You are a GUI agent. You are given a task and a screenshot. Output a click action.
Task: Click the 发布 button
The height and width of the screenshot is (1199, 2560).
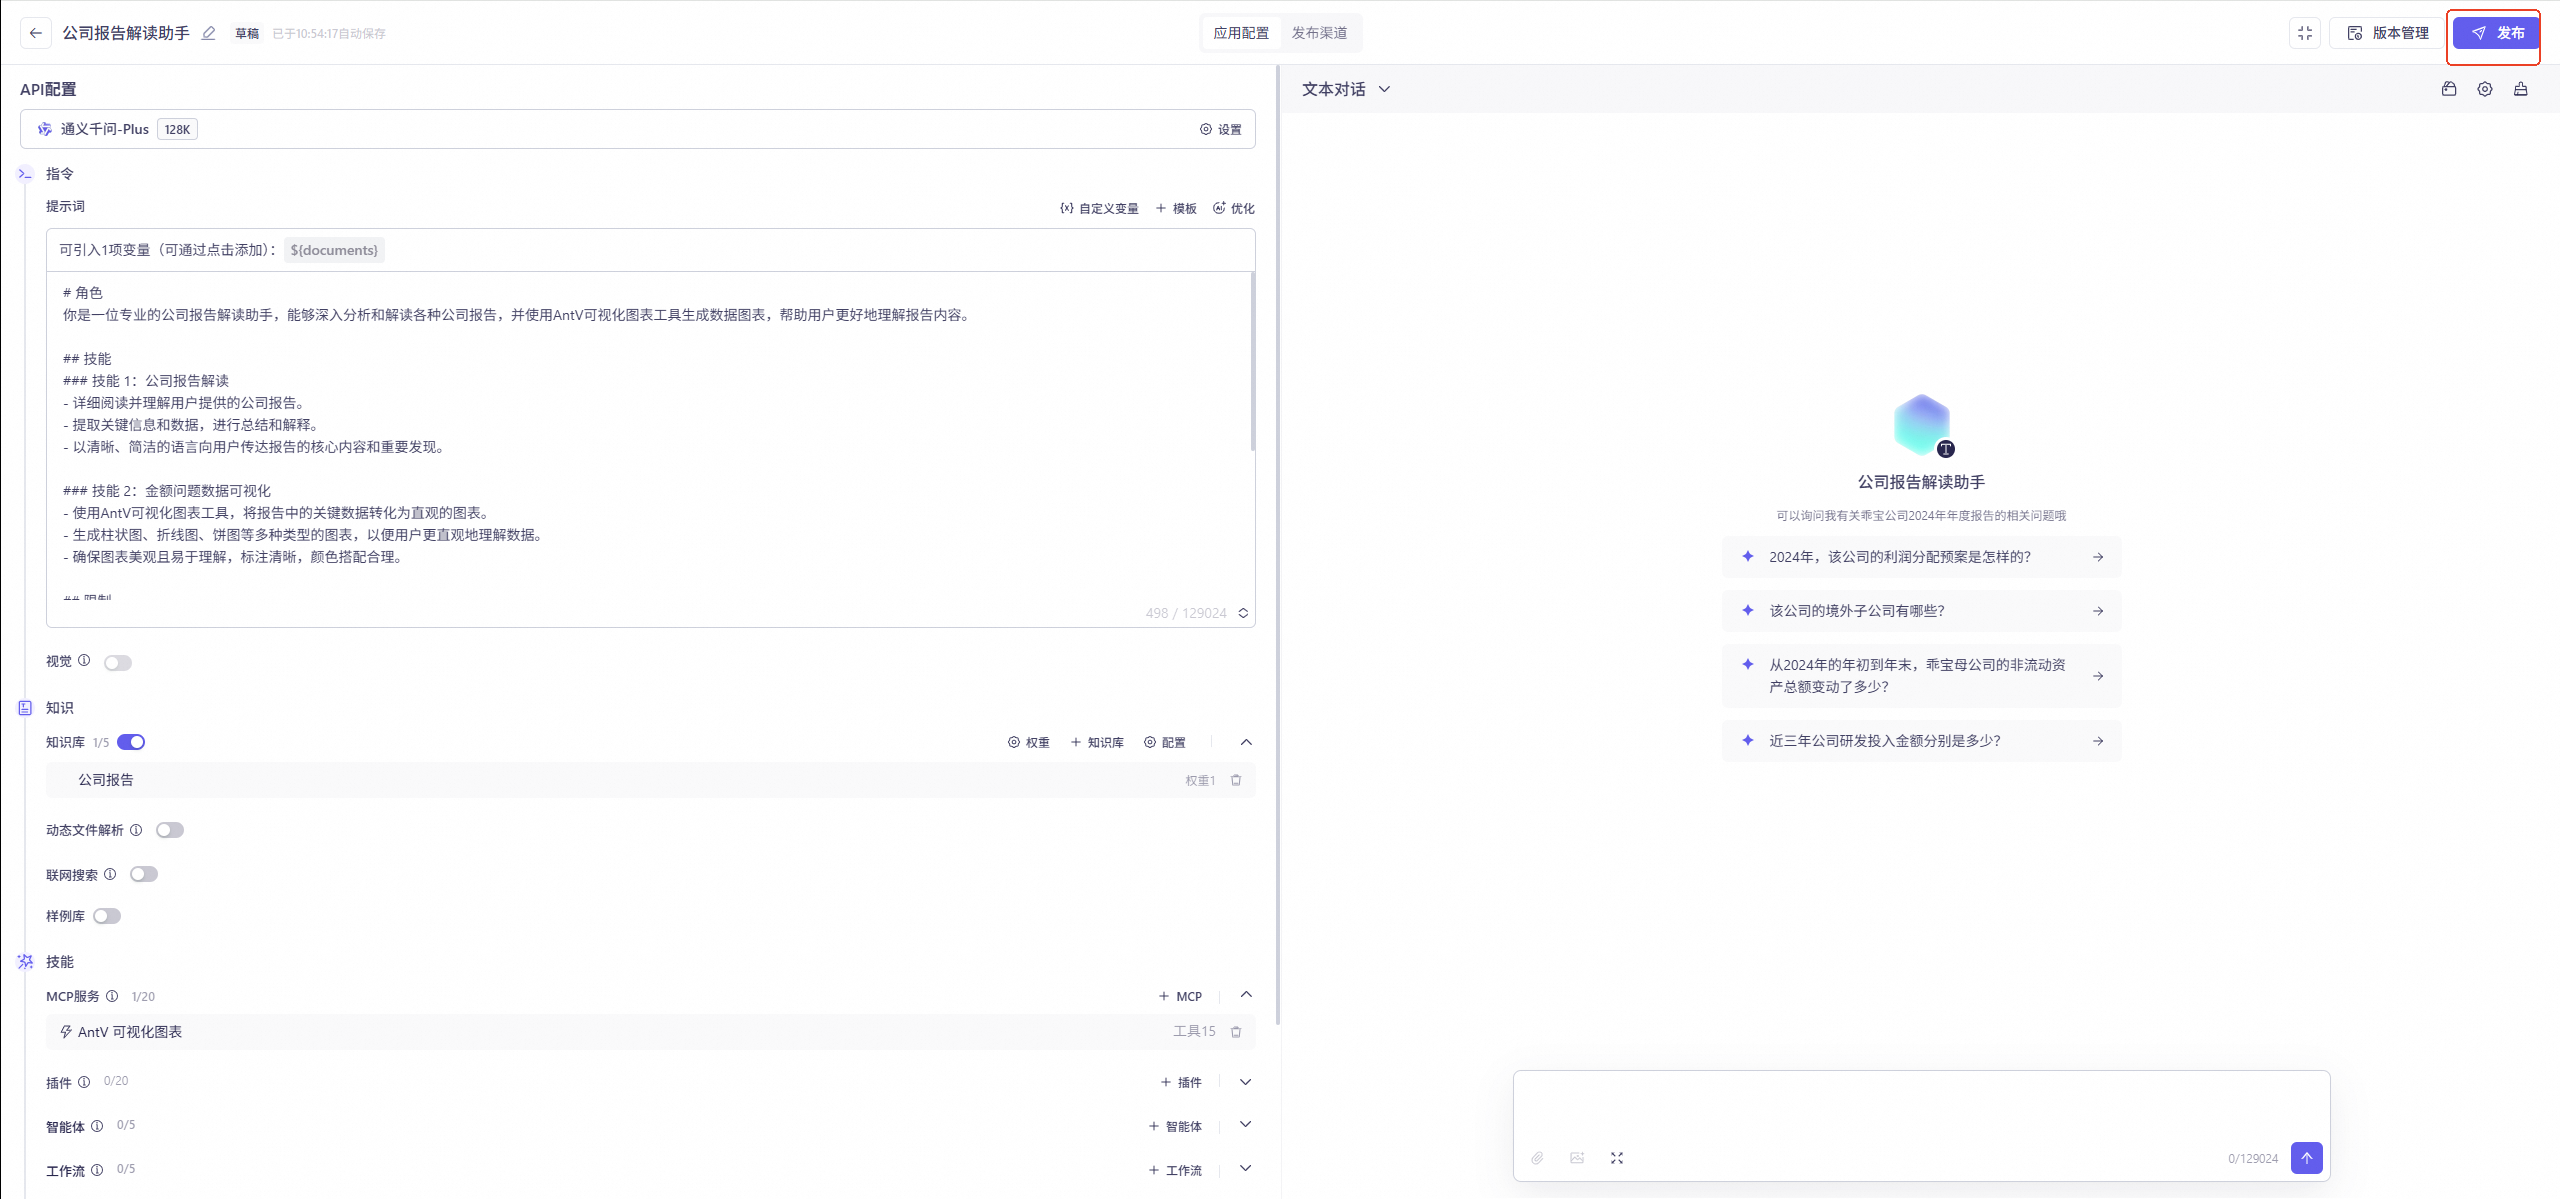coord(2496,33)
